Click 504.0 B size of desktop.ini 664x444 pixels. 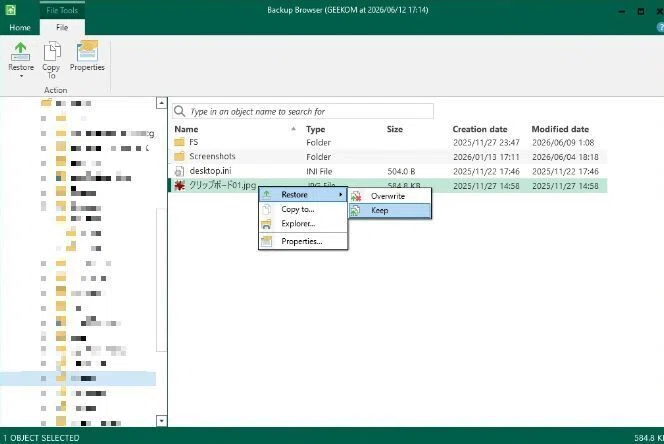401,172
